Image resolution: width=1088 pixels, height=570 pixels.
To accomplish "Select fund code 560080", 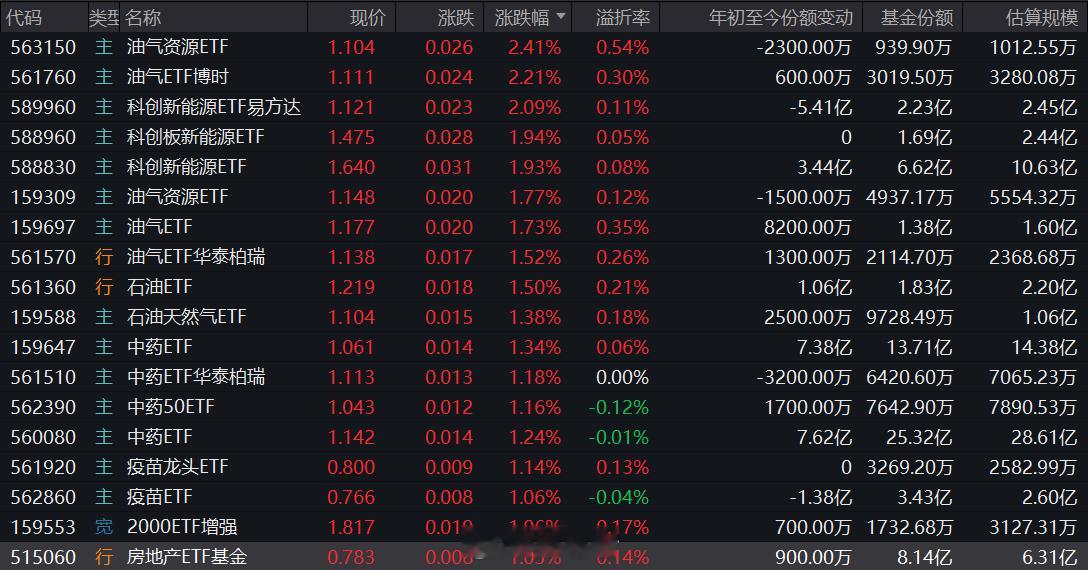I will (41, 437).
